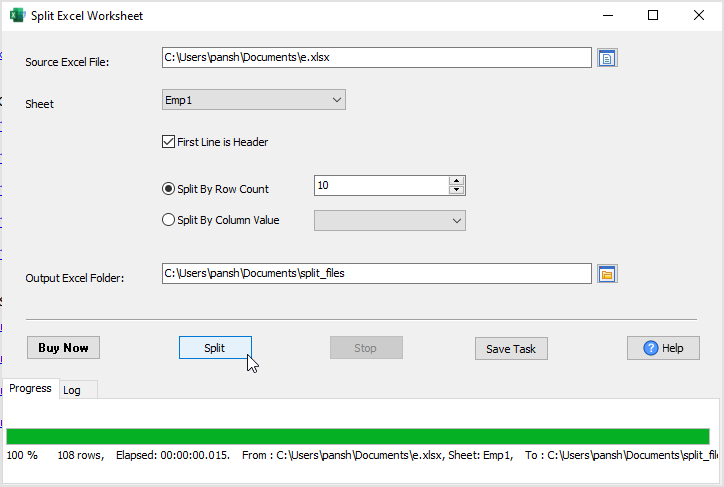Click the row count number field
Viewport: 724px width, 487px height.
coord(380,186)
